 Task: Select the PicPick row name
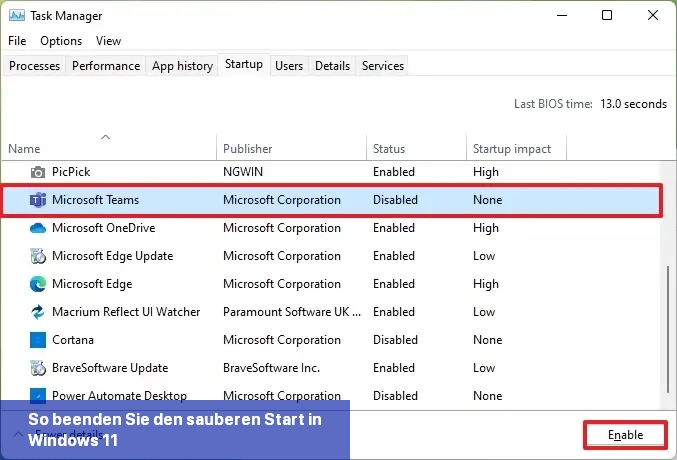pyautogui.click(x=71, y=172)
